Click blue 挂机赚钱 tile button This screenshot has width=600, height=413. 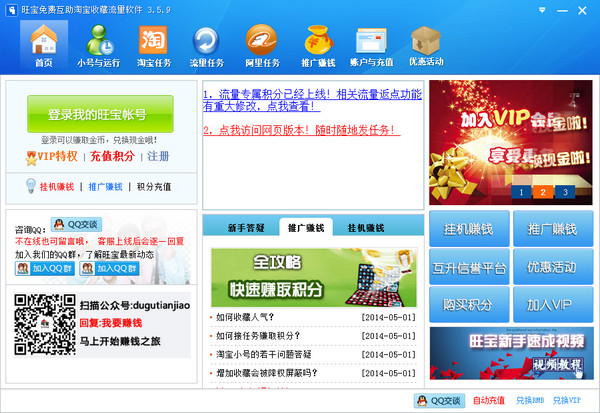coord(469,229)
